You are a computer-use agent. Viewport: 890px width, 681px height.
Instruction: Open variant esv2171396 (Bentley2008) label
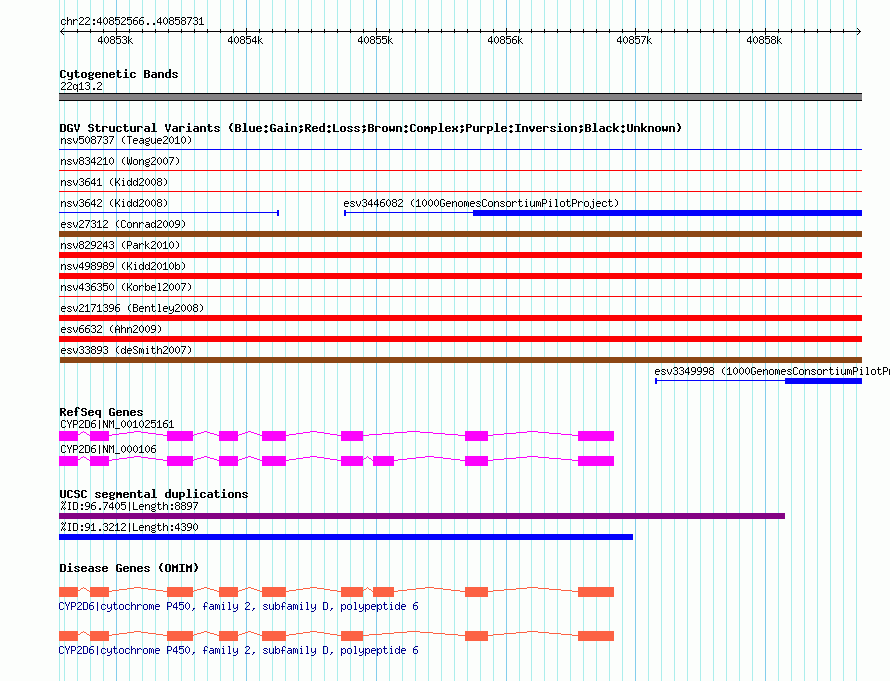pos(132,308)
